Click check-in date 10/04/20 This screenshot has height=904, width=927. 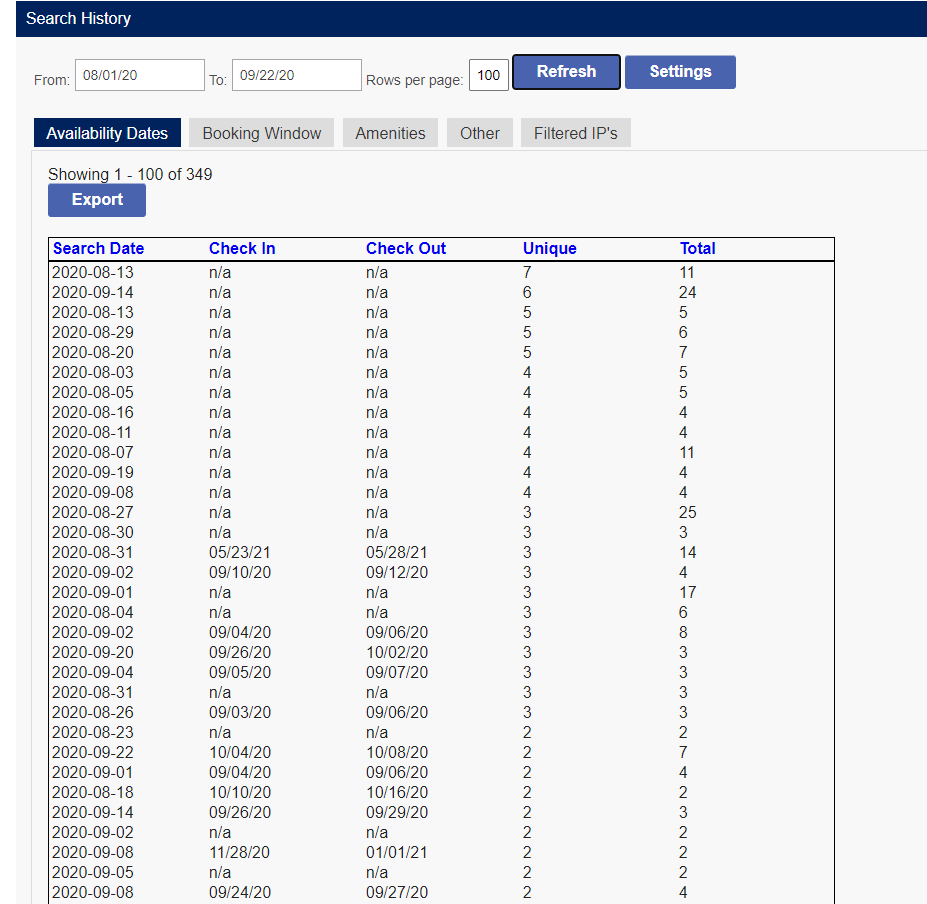[240, 752]
